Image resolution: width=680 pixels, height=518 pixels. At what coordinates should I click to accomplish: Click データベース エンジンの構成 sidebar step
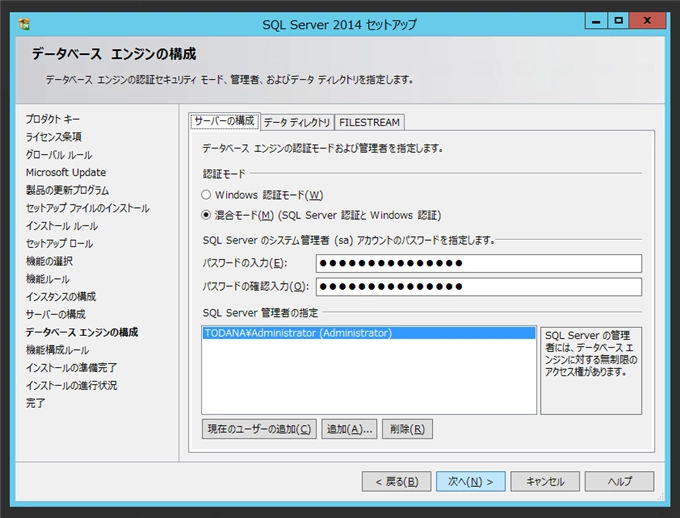[82, 332]
